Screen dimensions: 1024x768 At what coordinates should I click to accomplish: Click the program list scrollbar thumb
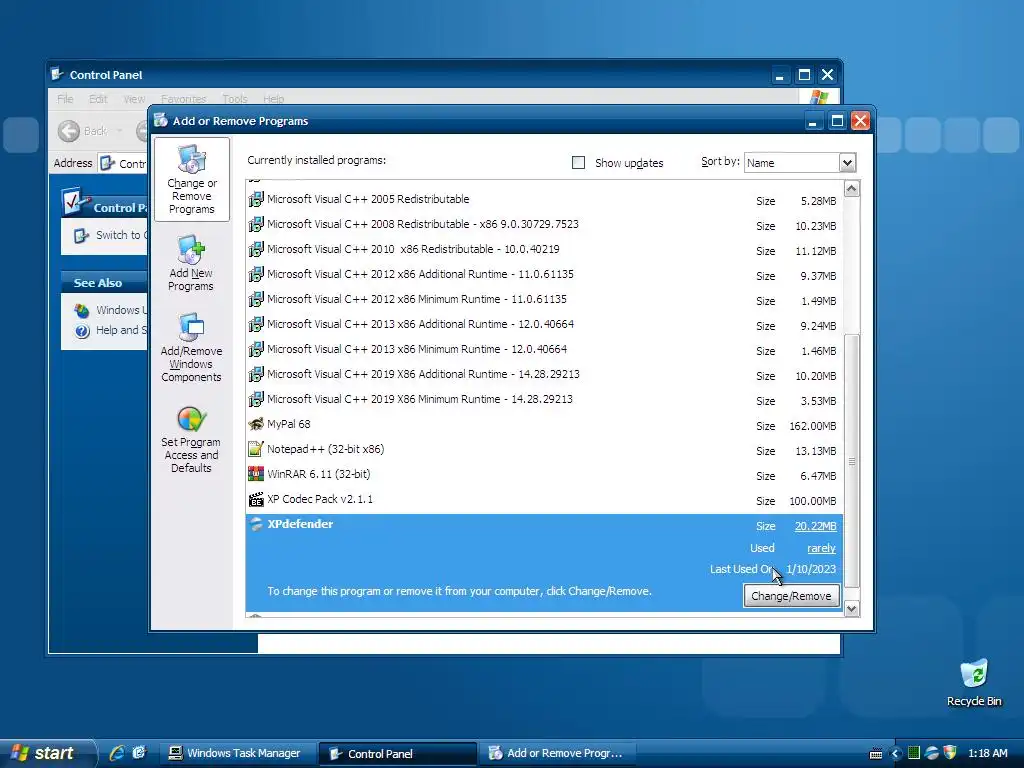point(852,461)
